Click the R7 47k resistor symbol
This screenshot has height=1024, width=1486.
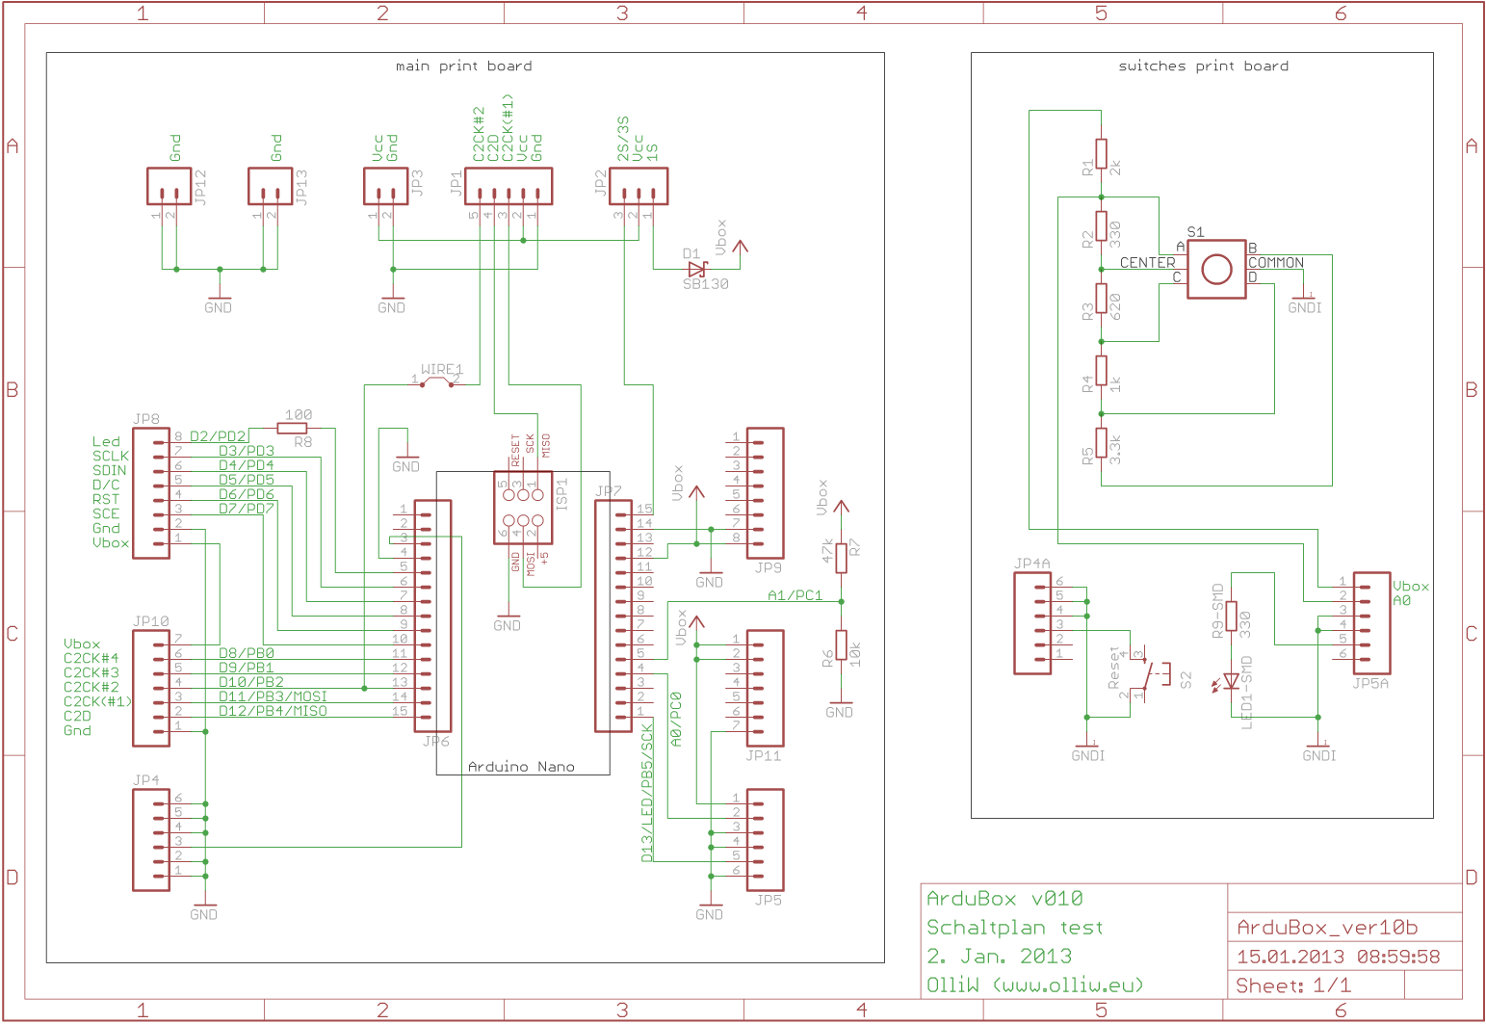(841, 557)
